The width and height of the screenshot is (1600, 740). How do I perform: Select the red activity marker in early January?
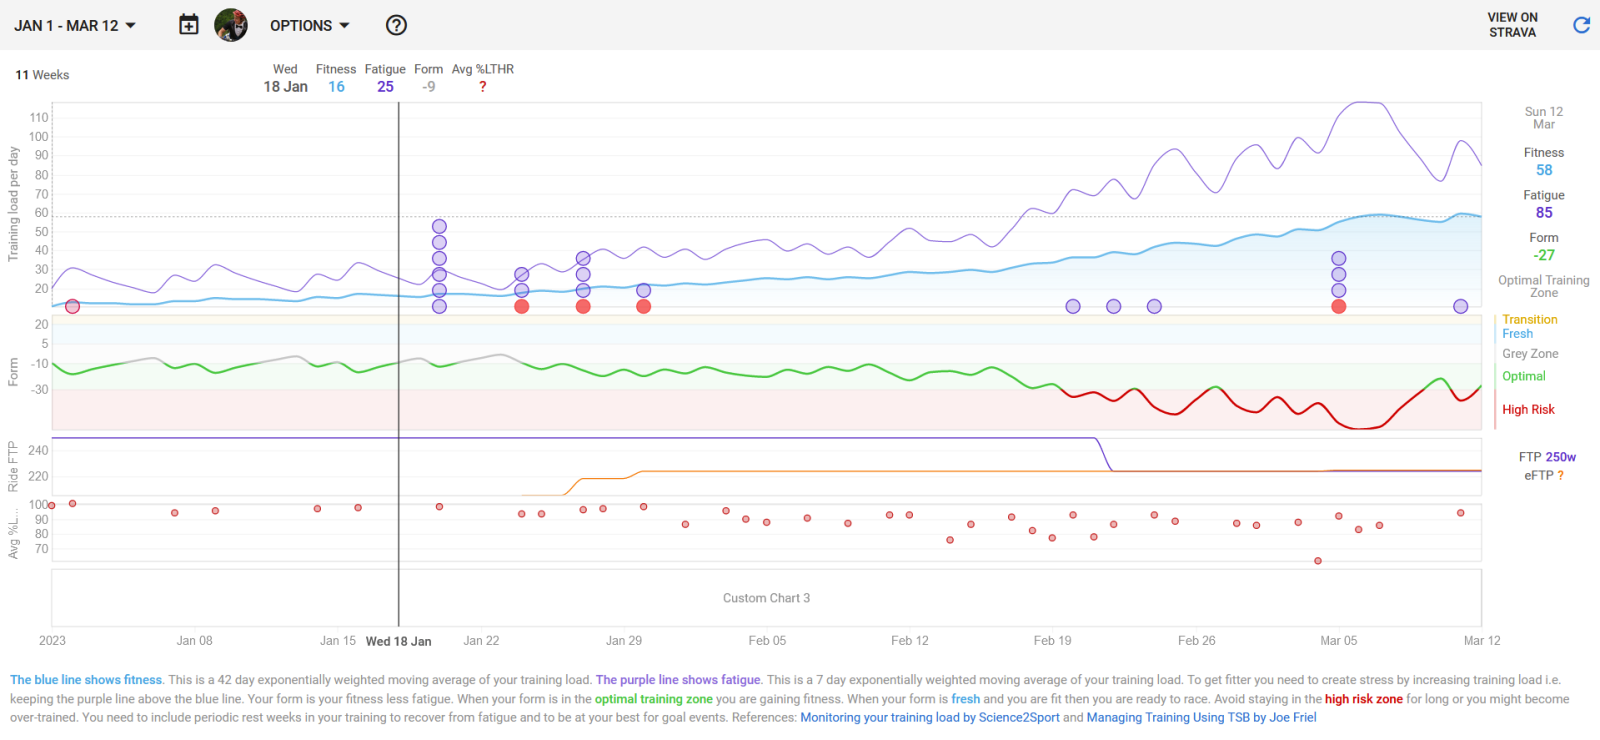pos(72,306)
